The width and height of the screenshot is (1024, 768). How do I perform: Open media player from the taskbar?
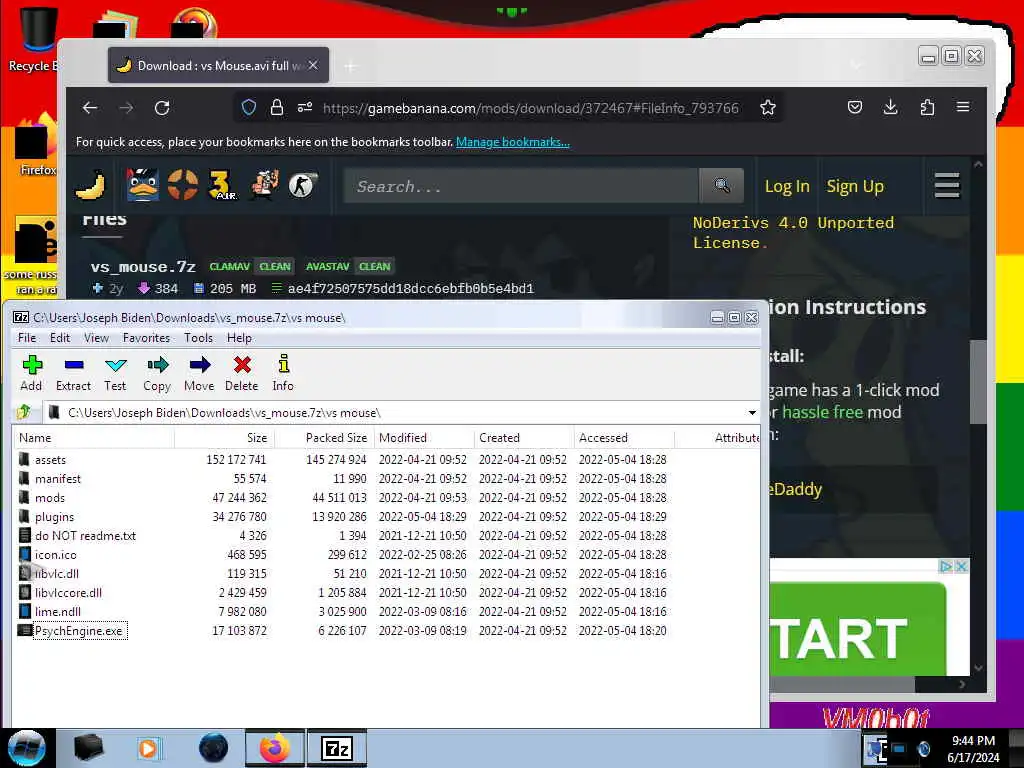pos(149,748)
